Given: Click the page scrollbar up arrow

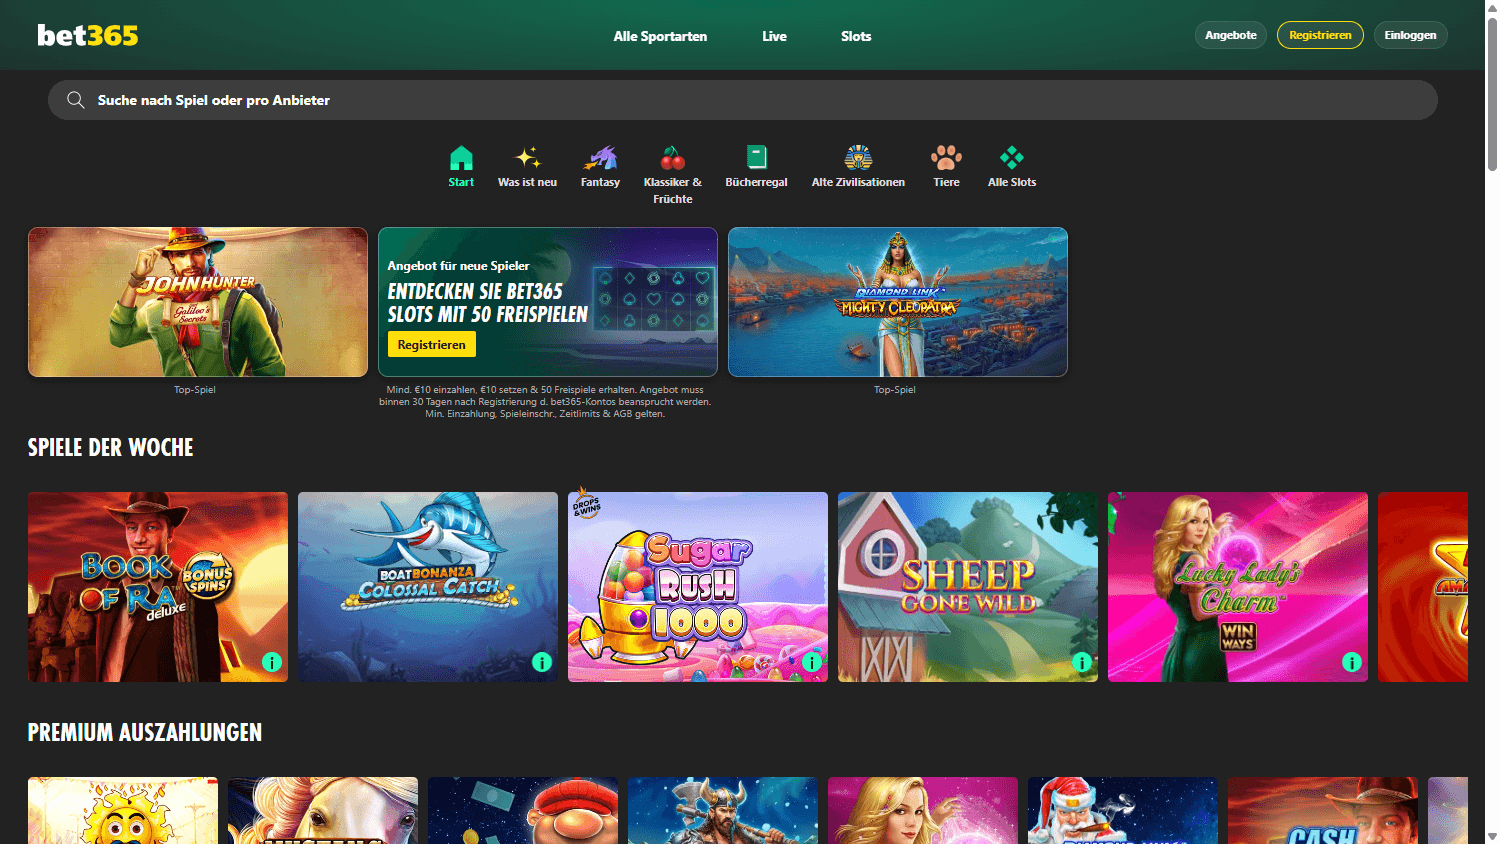Looking at the screenshot, I should (1492, 7).
